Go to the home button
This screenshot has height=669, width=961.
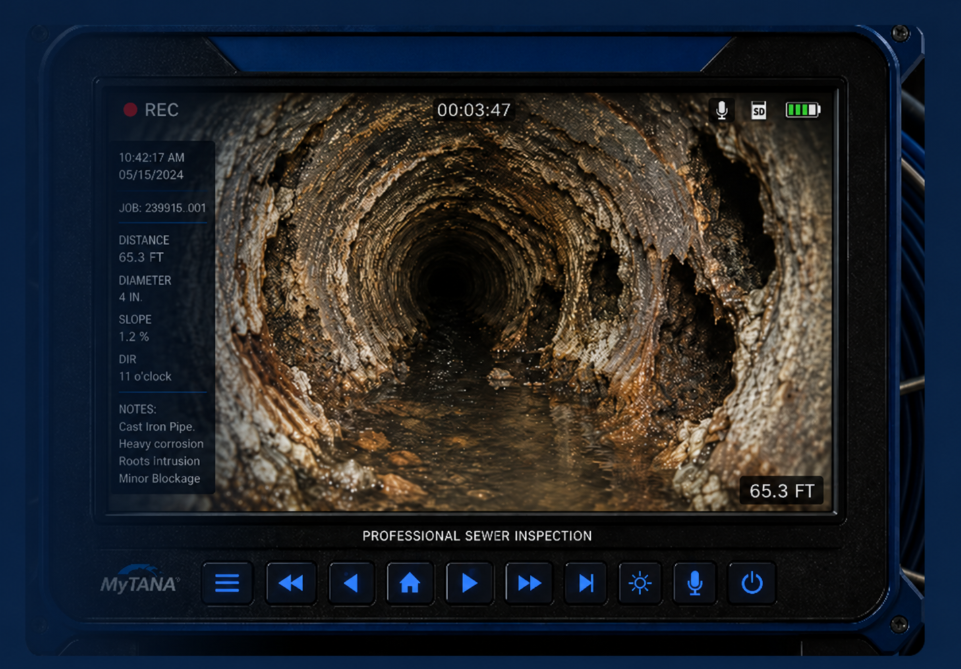(410, 583)
